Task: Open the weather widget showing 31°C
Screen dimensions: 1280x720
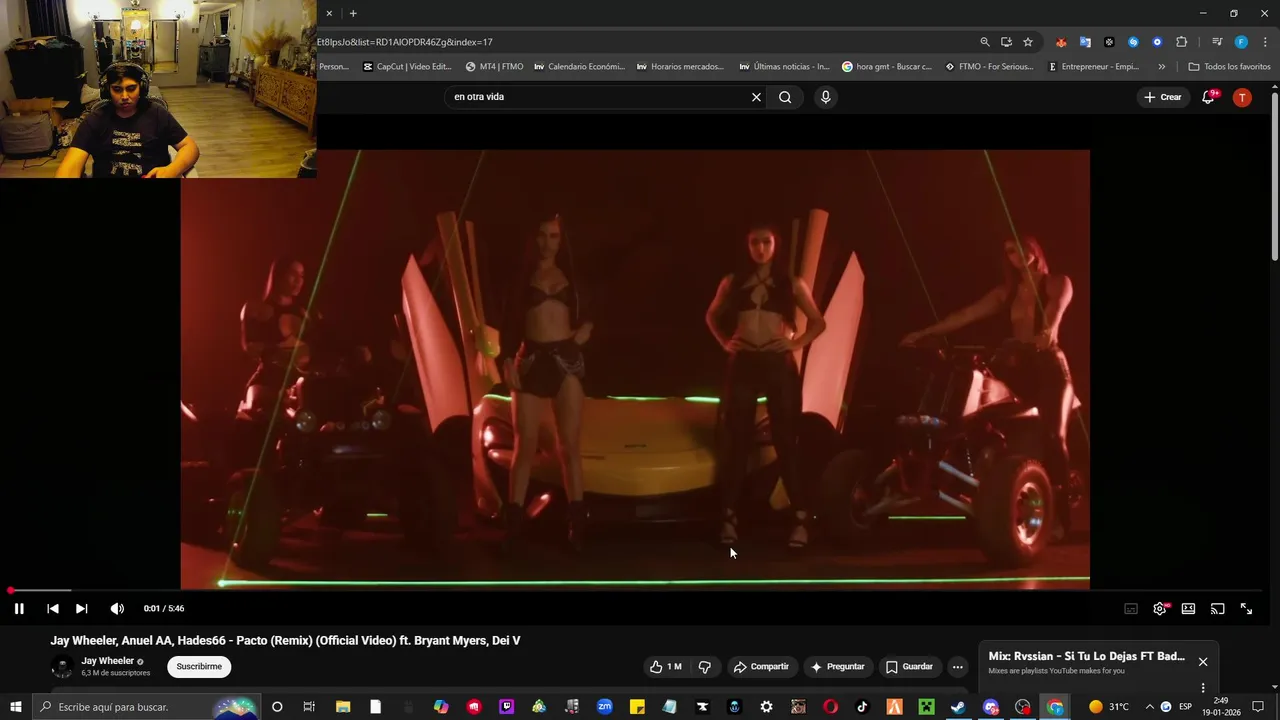Action: pos(1108,707)
